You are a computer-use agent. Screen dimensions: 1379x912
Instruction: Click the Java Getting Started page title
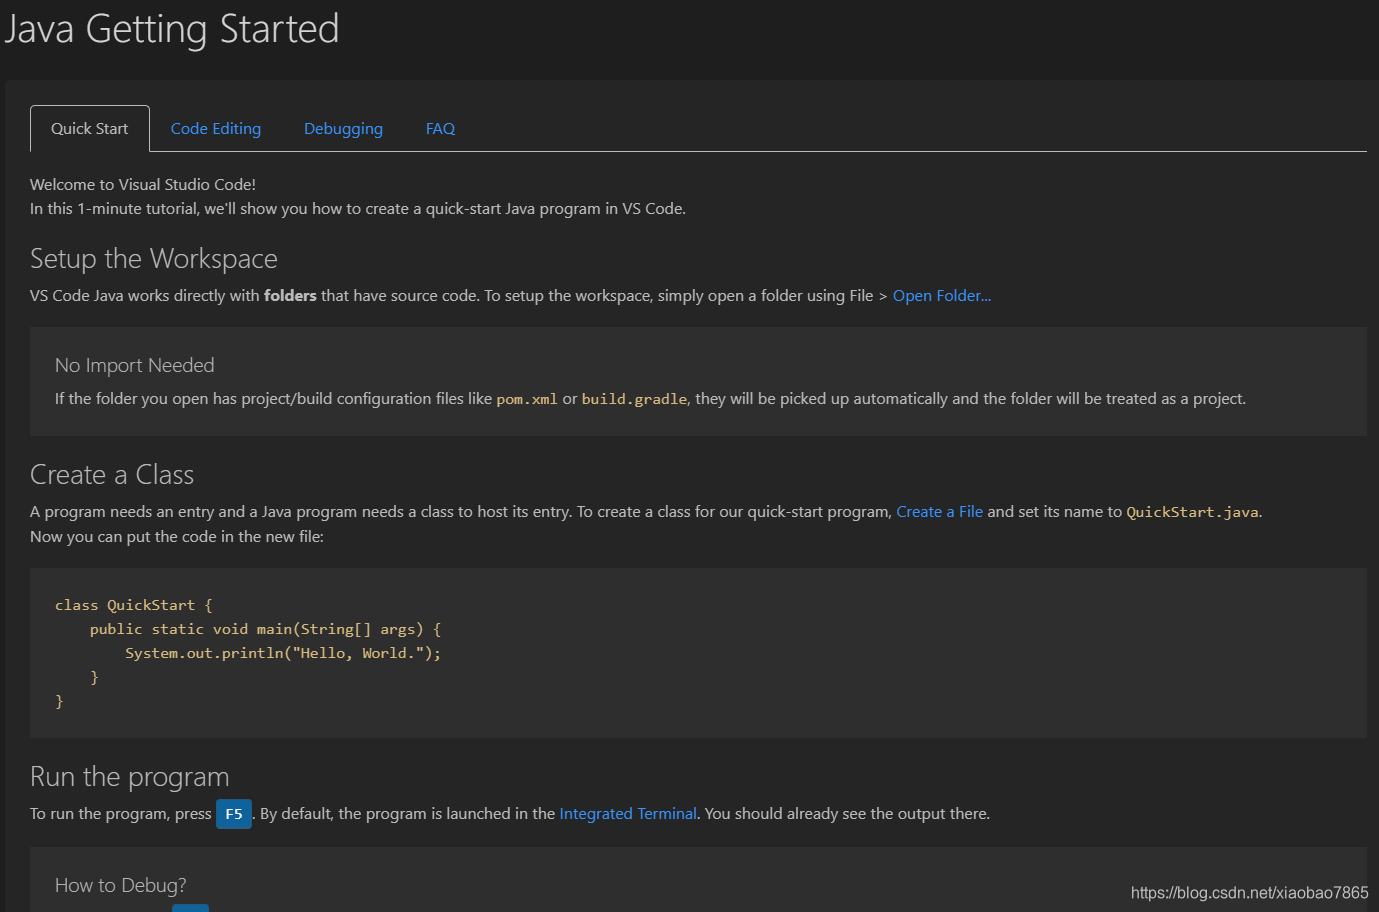(172, 29)
